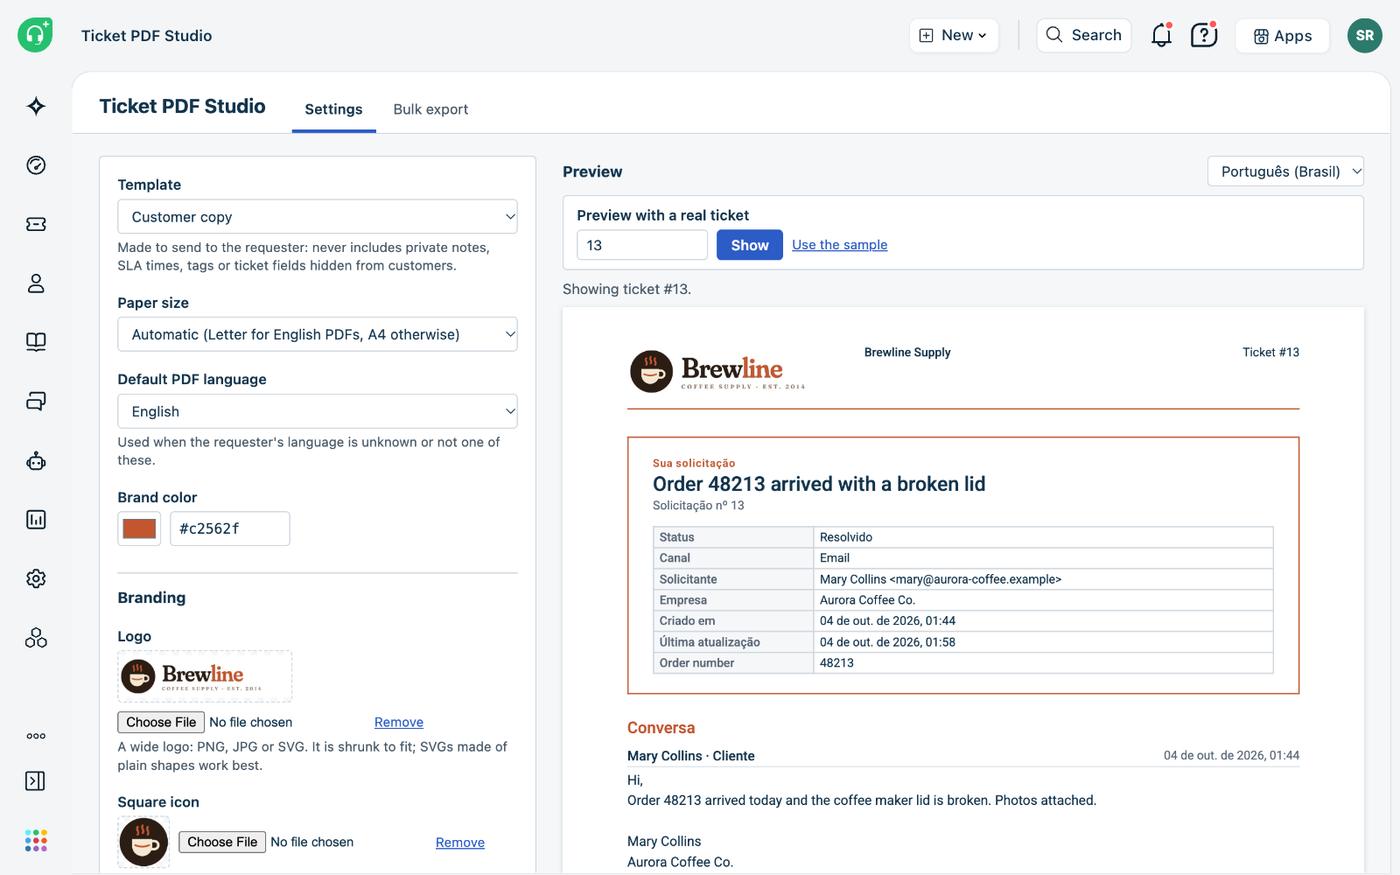This screenshot has width=1400, height=875.
Task: Click the Use the sample link
Action: tap(840, 245)
